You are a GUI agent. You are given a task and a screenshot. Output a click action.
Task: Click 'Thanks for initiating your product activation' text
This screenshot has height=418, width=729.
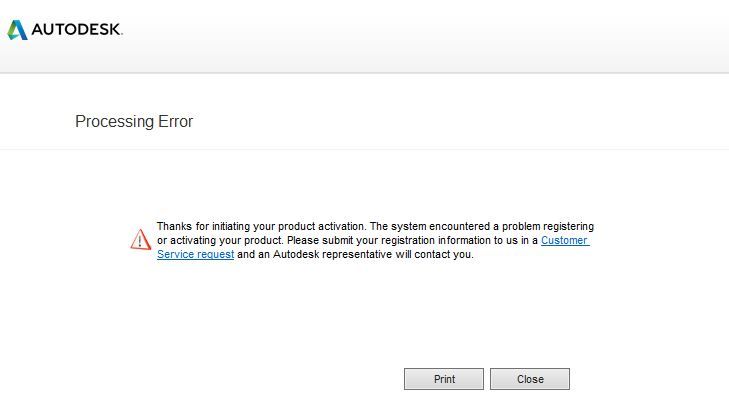[x=261, y=226]
